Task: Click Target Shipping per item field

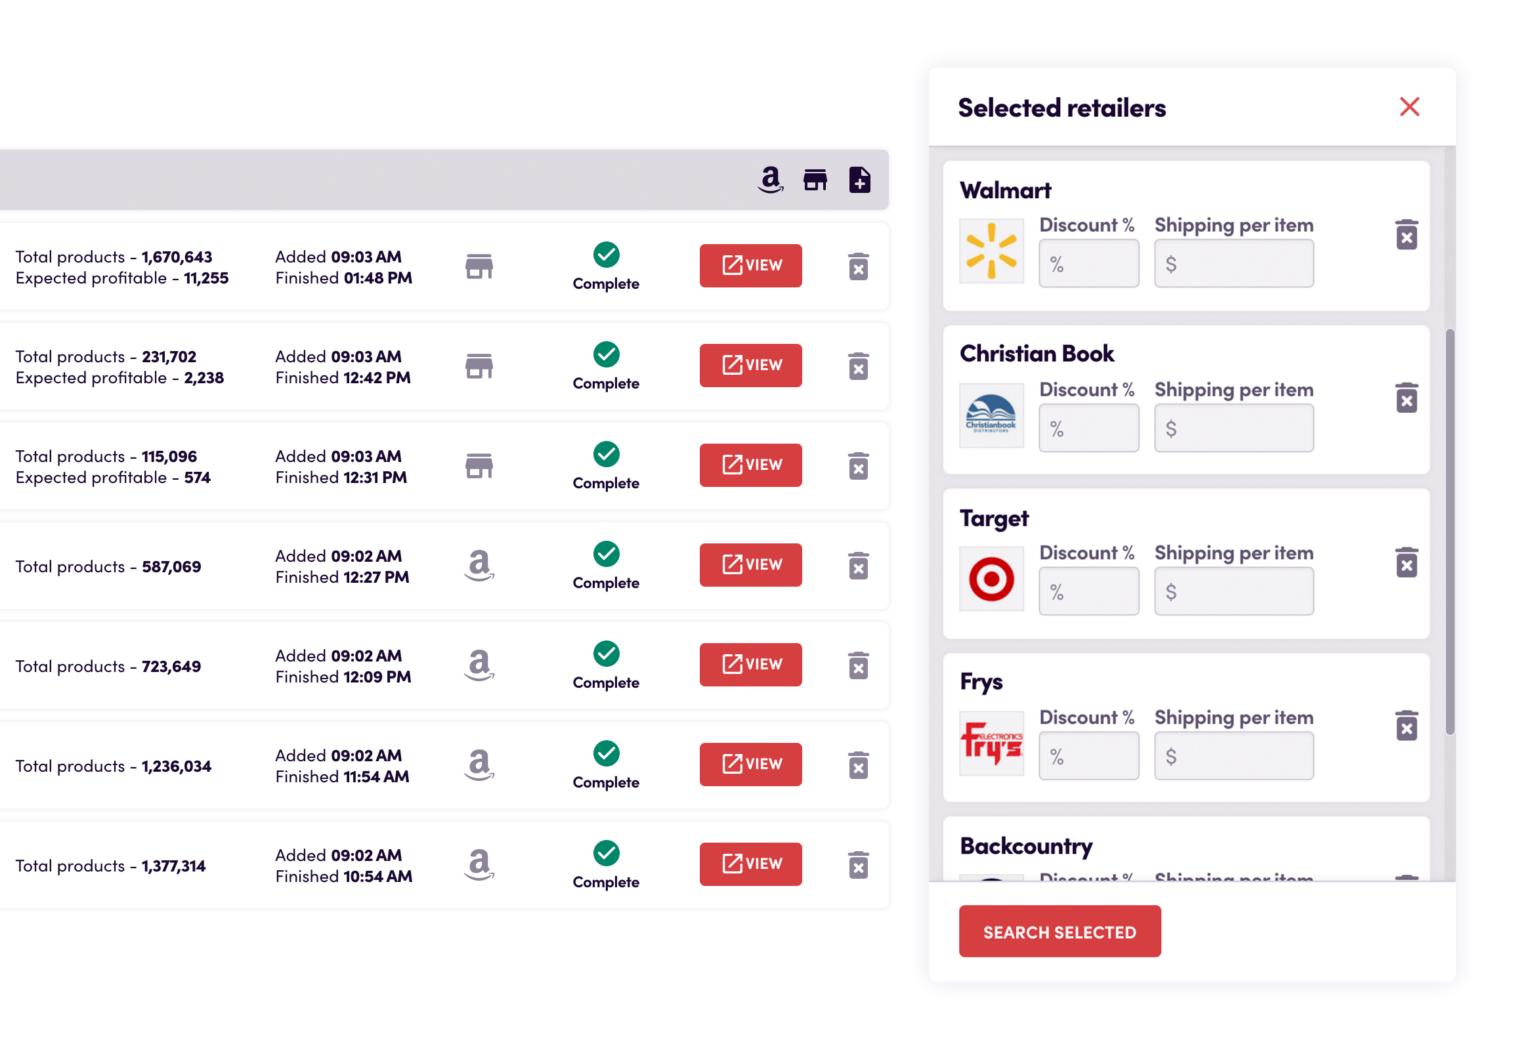Action: coord(1233,592)
